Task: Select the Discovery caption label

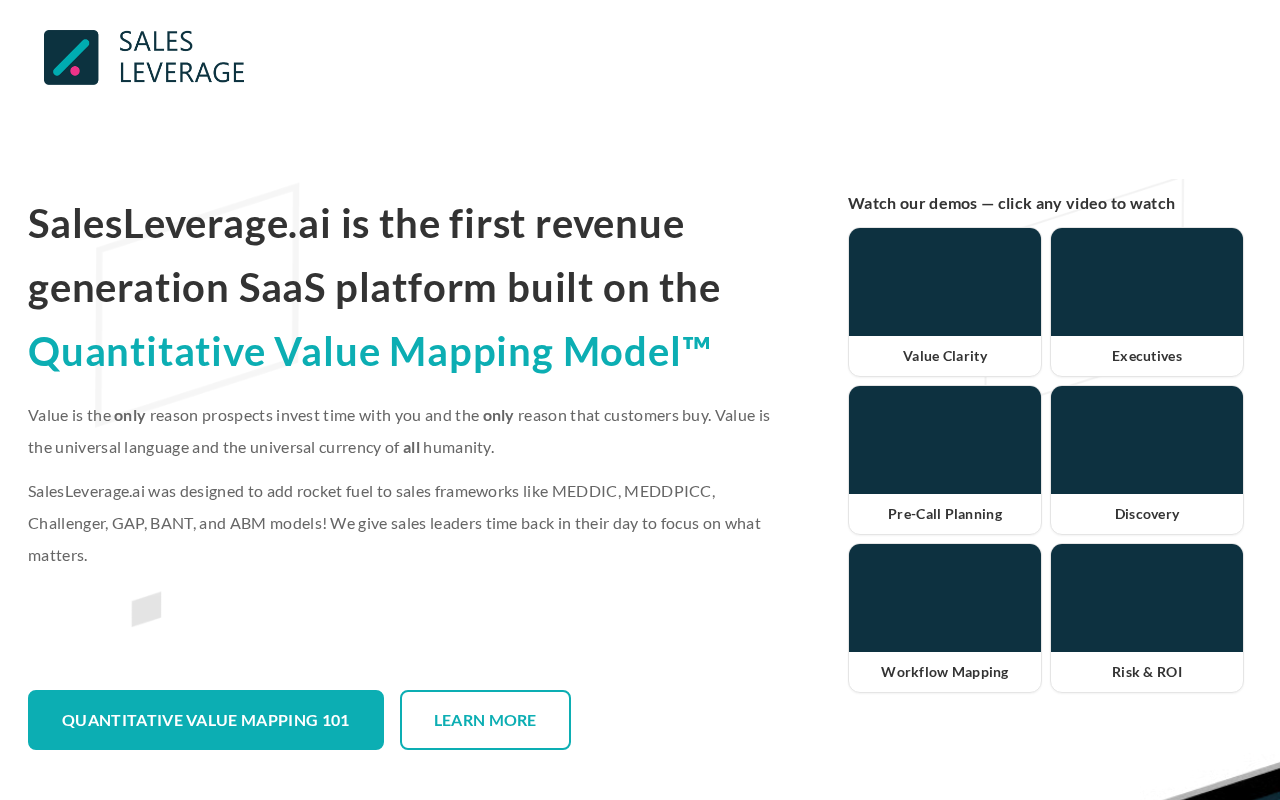Action: pos(1147,514)
